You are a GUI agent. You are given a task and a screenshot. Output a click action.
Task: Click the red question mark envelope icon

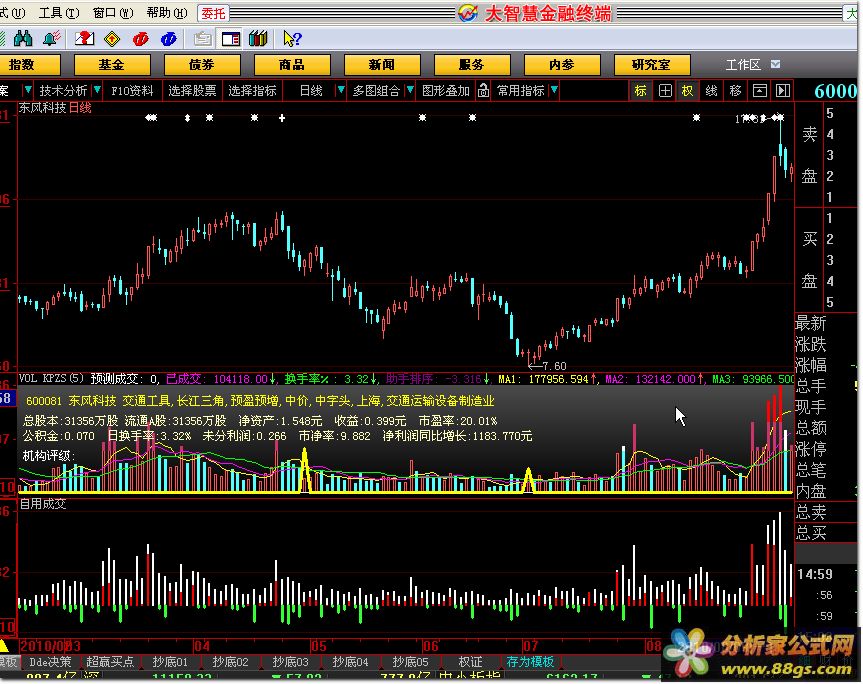(x=84, y=39)
